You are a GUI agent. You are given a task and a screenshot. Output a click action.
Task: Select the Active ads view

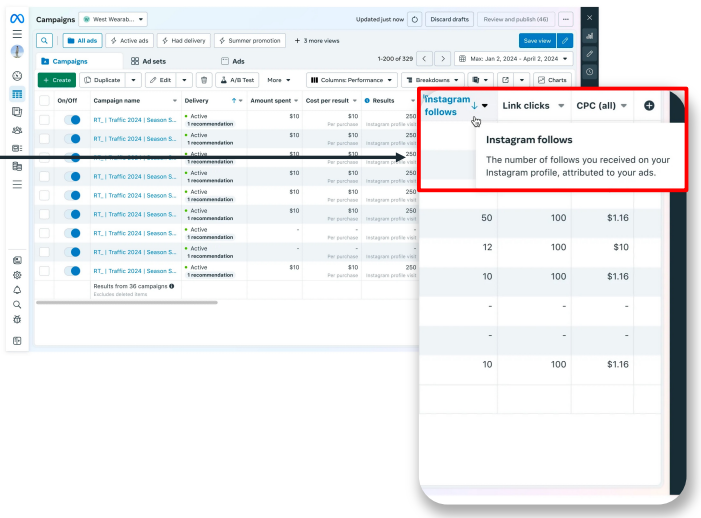point(130,41)
